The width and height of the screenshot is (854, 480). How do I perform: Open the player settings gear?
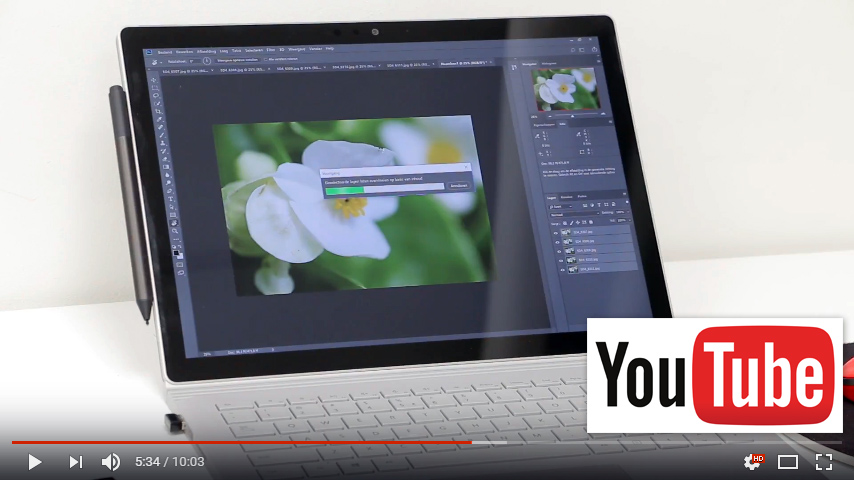(x=752, y=462)
